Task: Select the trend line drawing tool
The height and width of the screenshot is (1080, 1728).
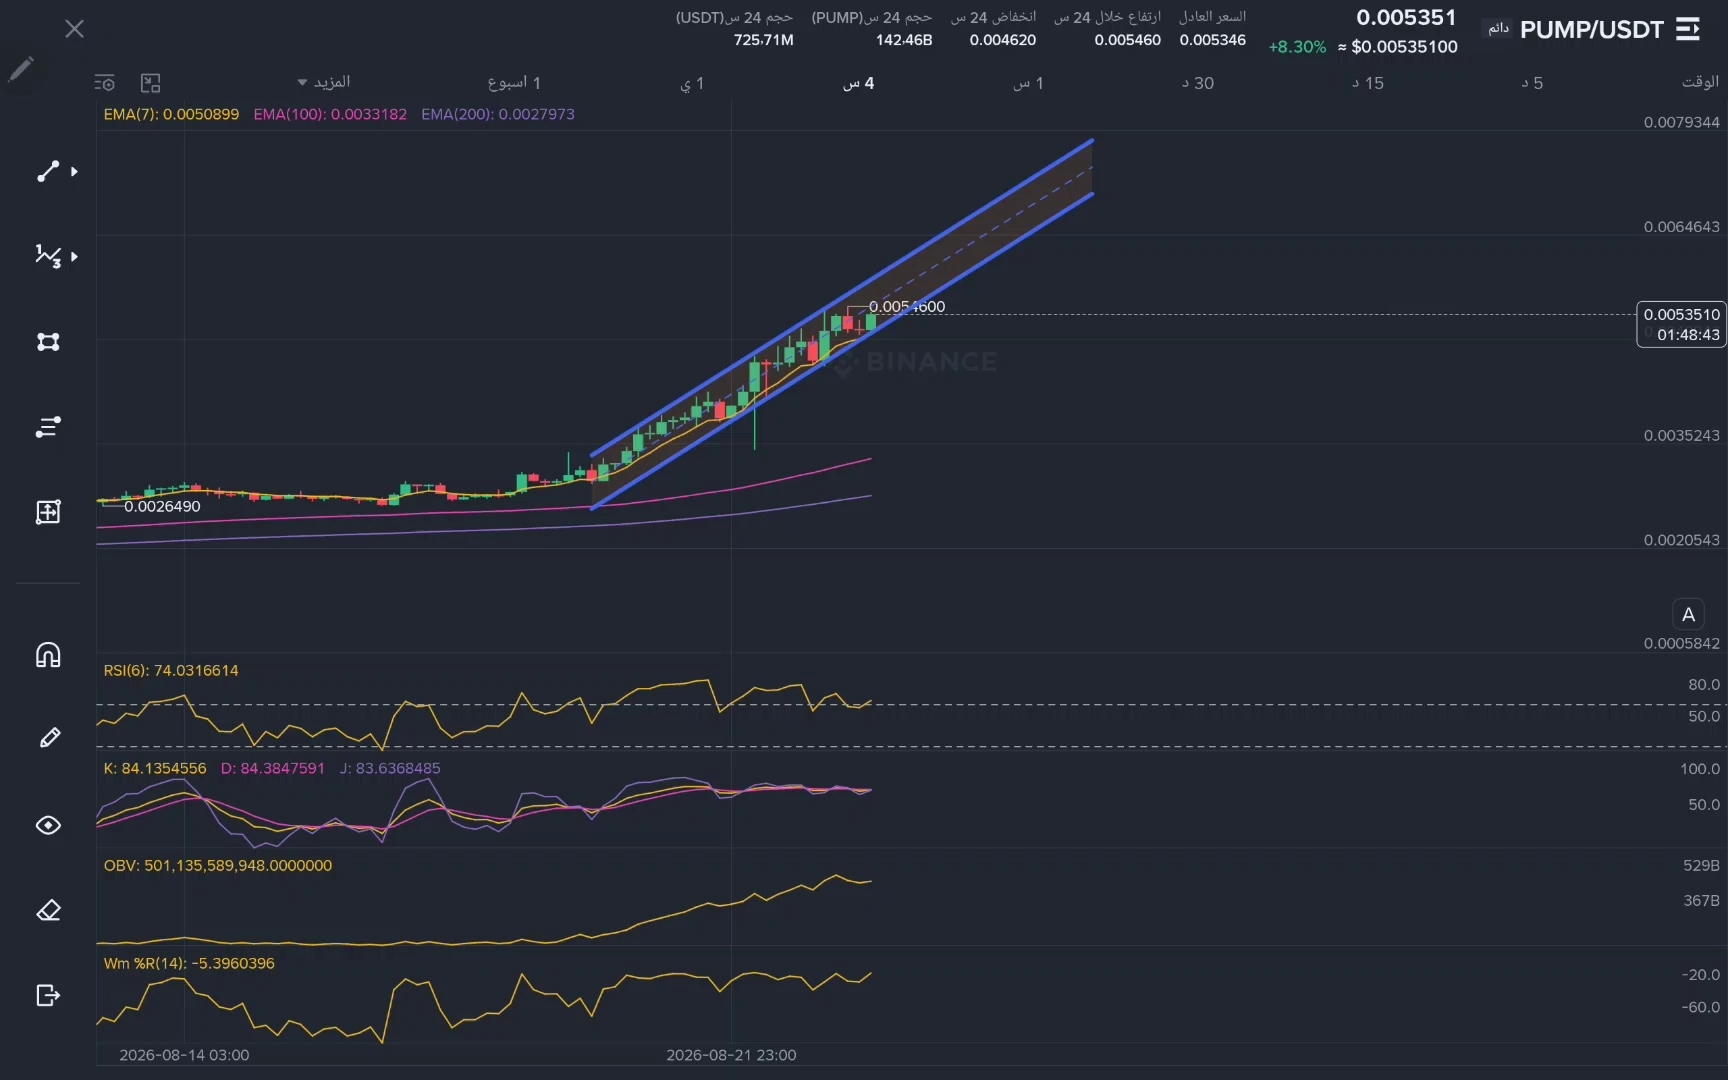Action: click(x=48, y=171)
